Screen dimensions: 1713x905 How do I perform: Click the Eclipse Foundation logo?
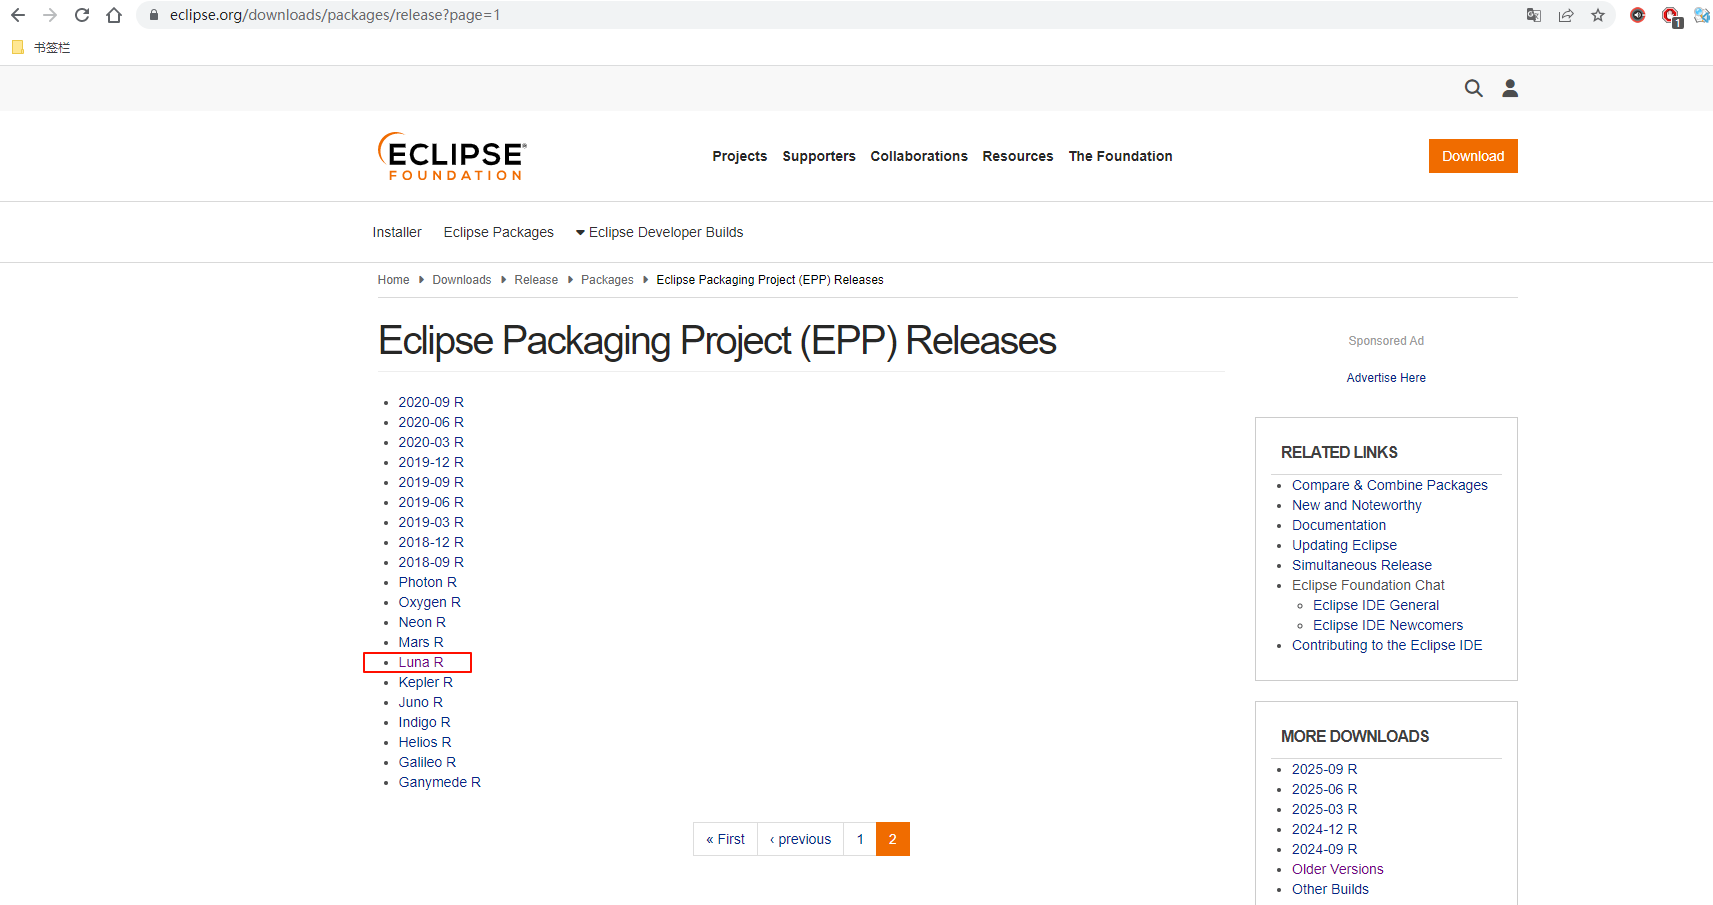click(452, 156)
